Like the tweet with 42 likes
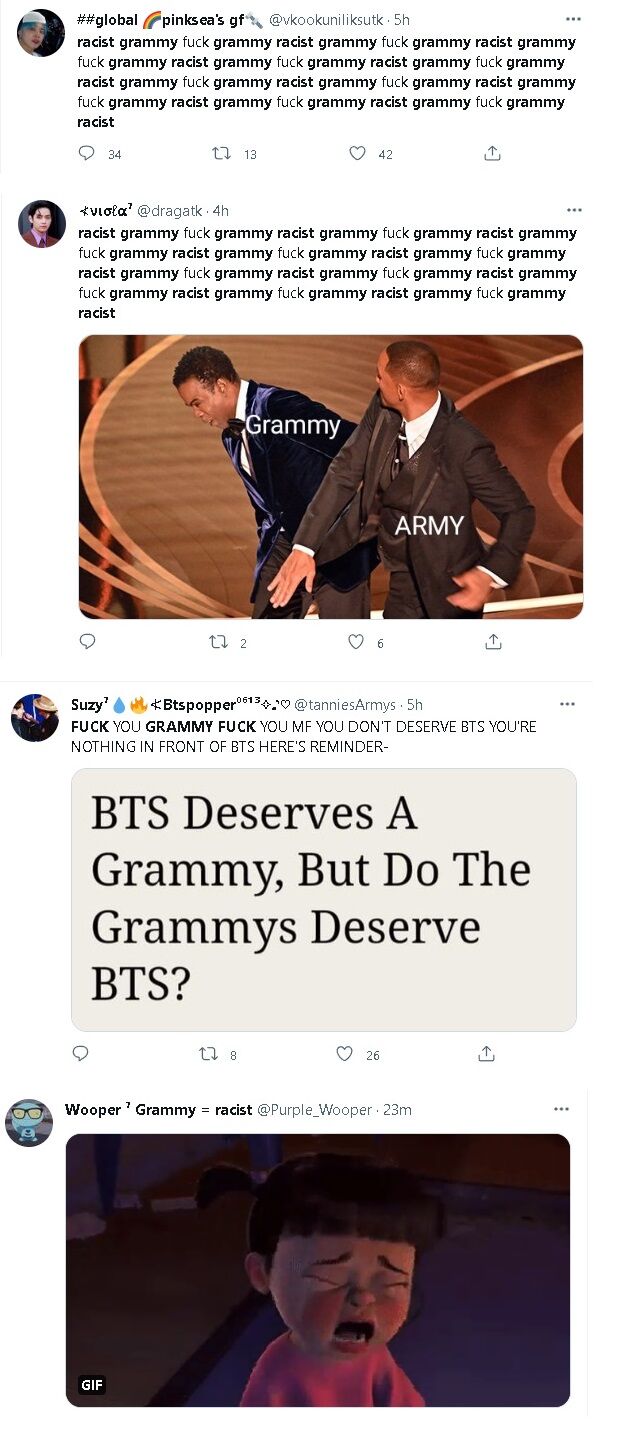This screenshot has height=1436, width=642. (x=357, y=153)
